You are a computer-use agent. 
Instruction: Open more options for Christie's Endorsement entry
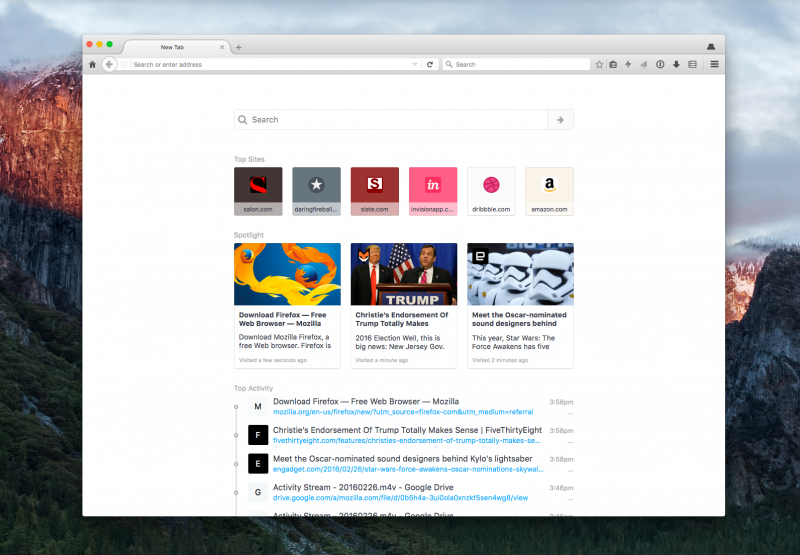tap(570, 442)
